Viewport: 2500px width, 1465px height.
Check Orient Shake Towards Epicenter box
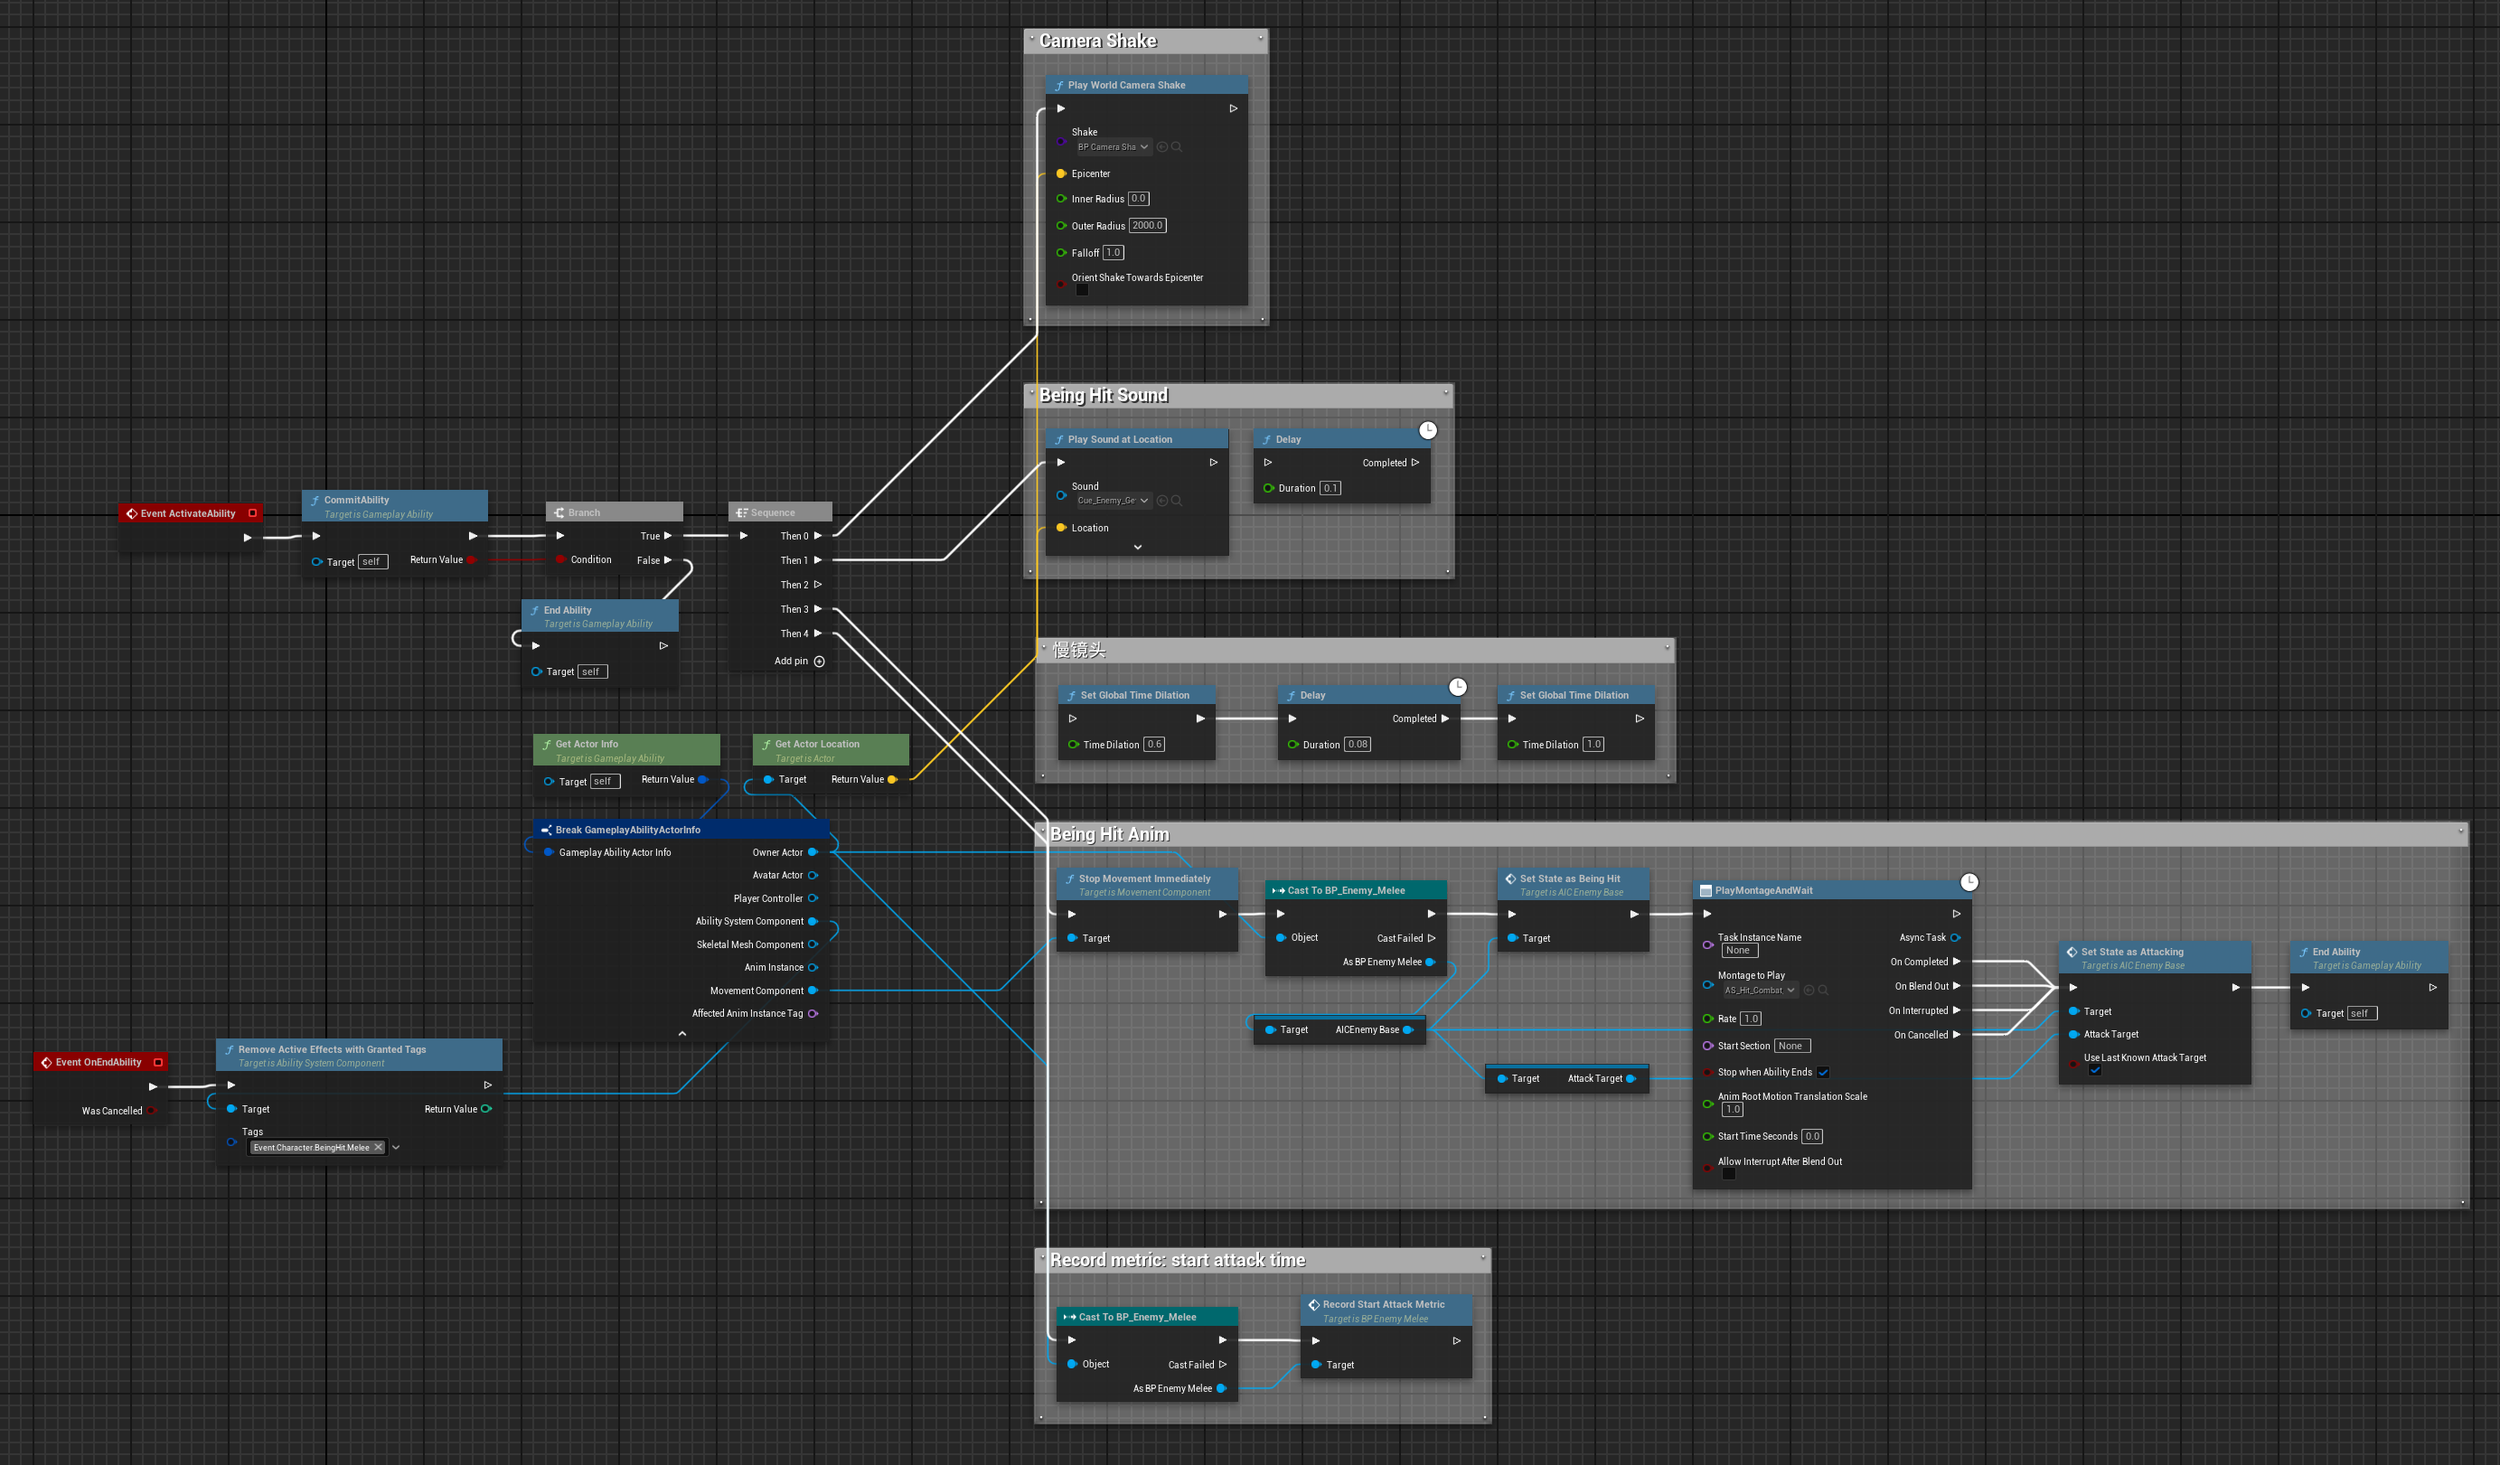pyautogui.click(x=1082, y=290)
